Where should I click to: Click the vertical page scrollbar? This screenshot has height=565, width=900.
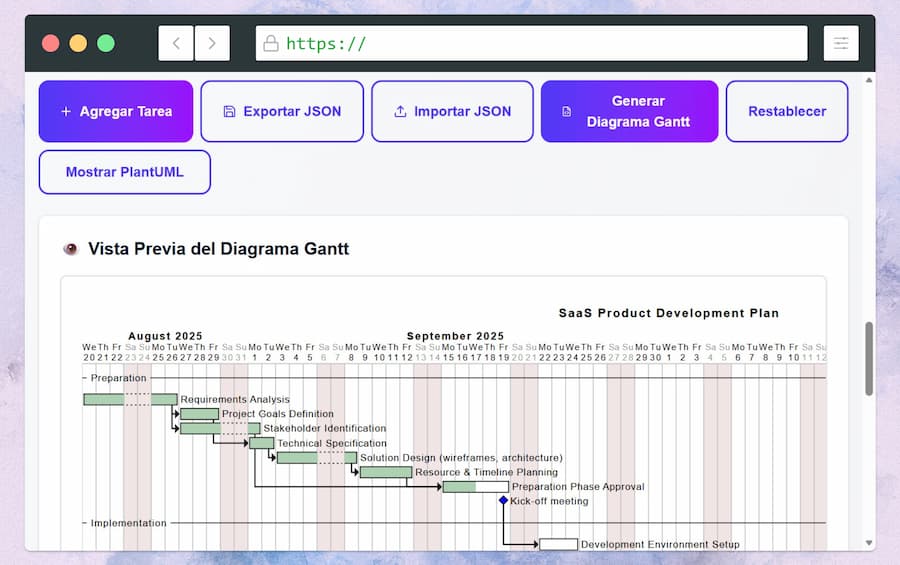(x=868, y=358)
